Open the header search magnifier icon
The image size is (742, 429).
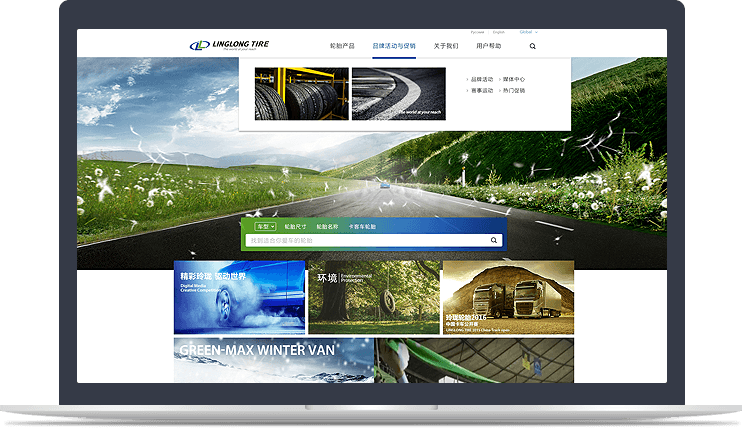click(x=532, y=46)
